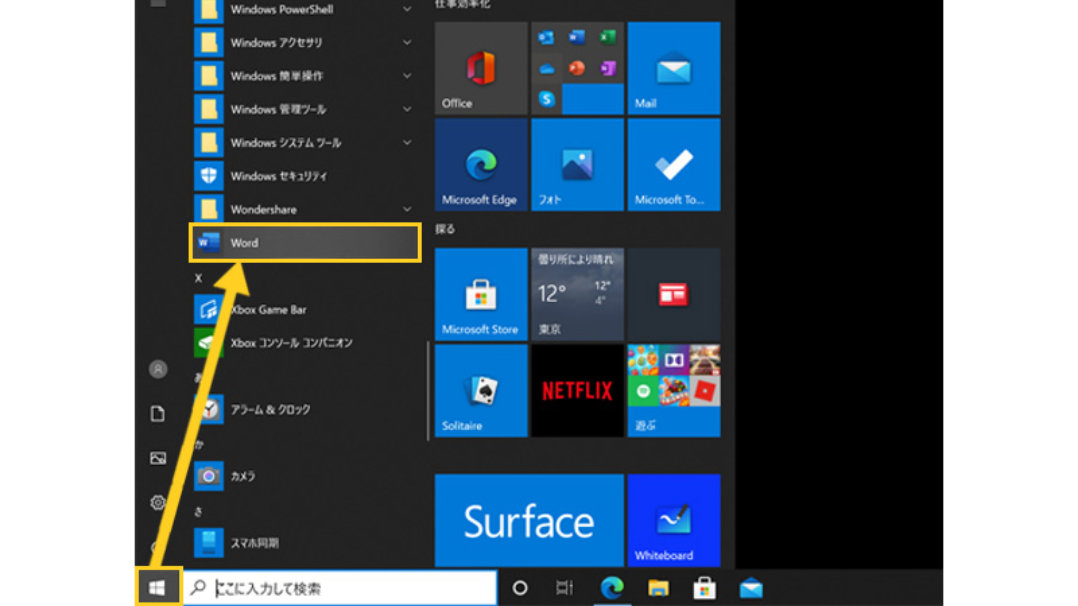Click the PowerPoint icon in Office folder tile

coord(578,68)
